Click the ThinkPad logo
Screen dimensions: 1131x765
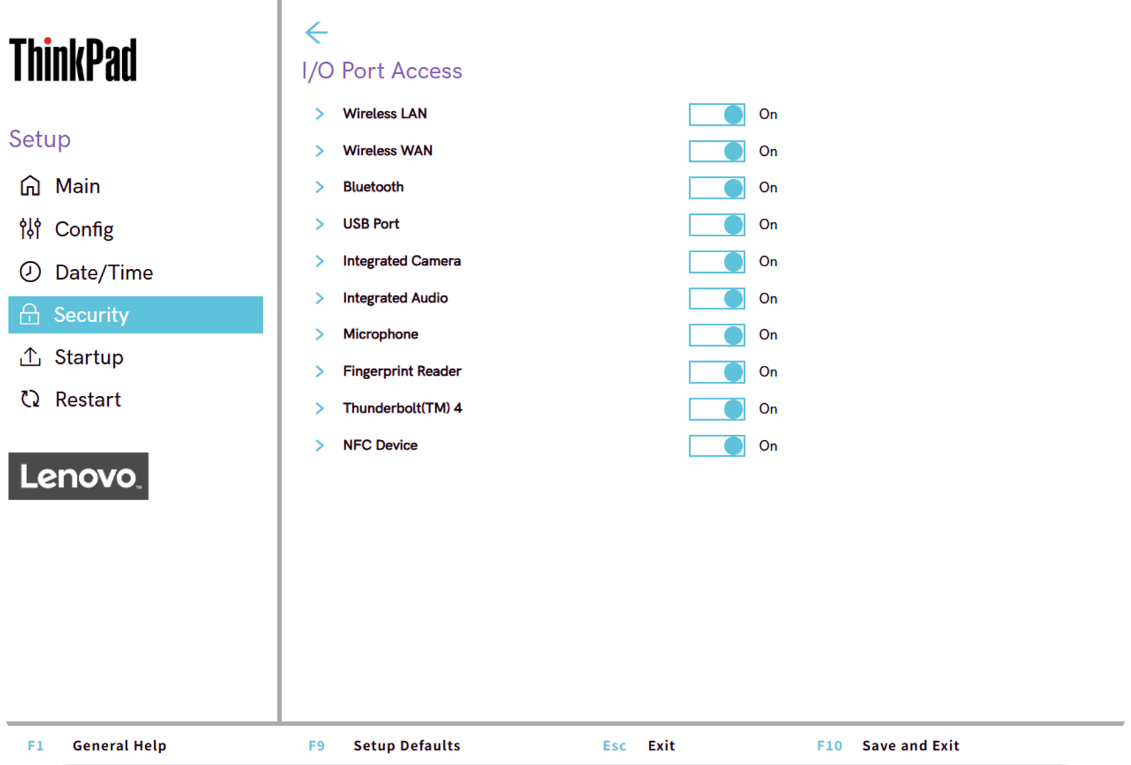click(73, 60)
